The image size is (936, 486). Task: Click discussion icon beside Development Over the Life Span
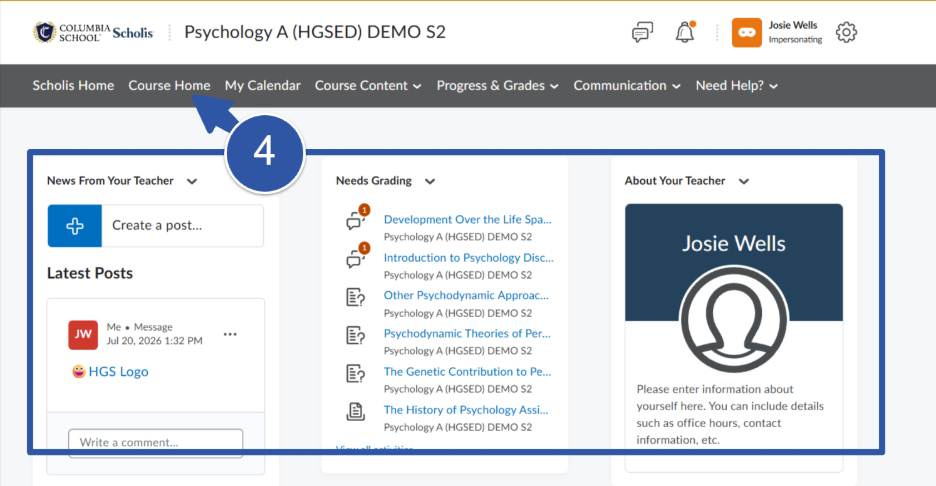coord(356,219)
